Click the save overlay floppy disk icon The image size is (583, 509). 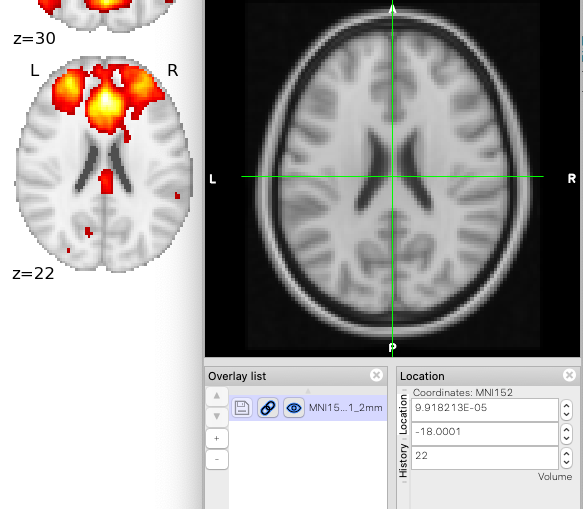click(x=242, y=407)
